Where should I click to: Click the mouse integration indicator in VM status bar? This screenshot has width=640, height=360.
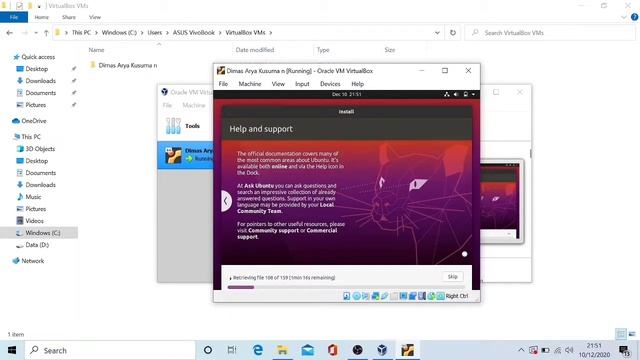pyautogui.click(x=431, y=296)
